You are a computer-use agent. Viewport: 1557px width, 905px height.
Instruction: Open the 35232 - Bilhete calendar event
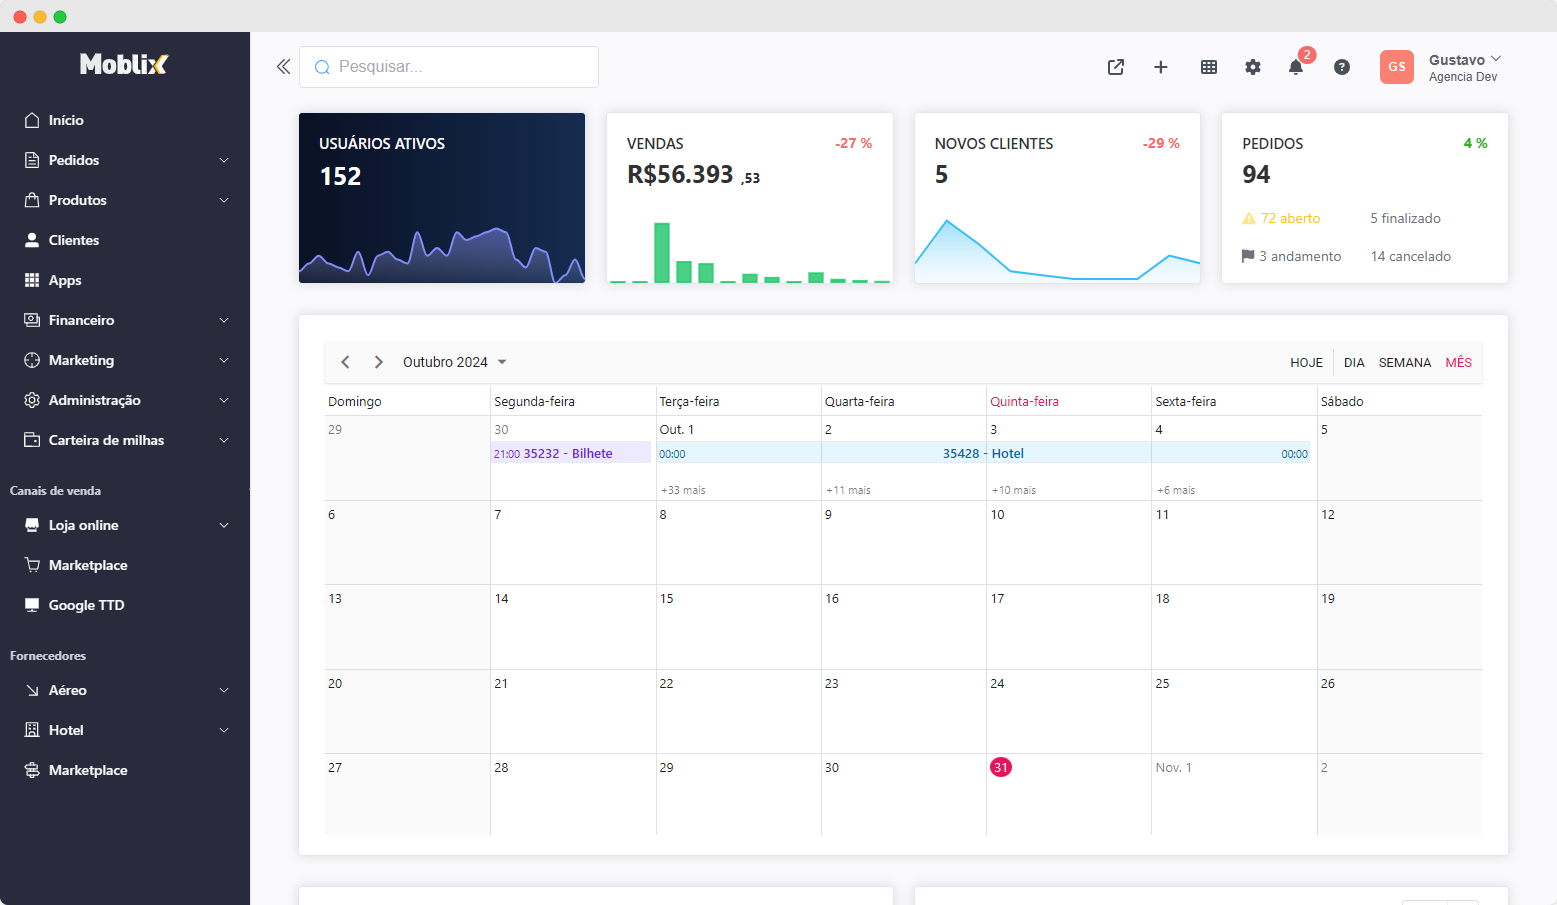pyautogui.click(x=570, y=453)
